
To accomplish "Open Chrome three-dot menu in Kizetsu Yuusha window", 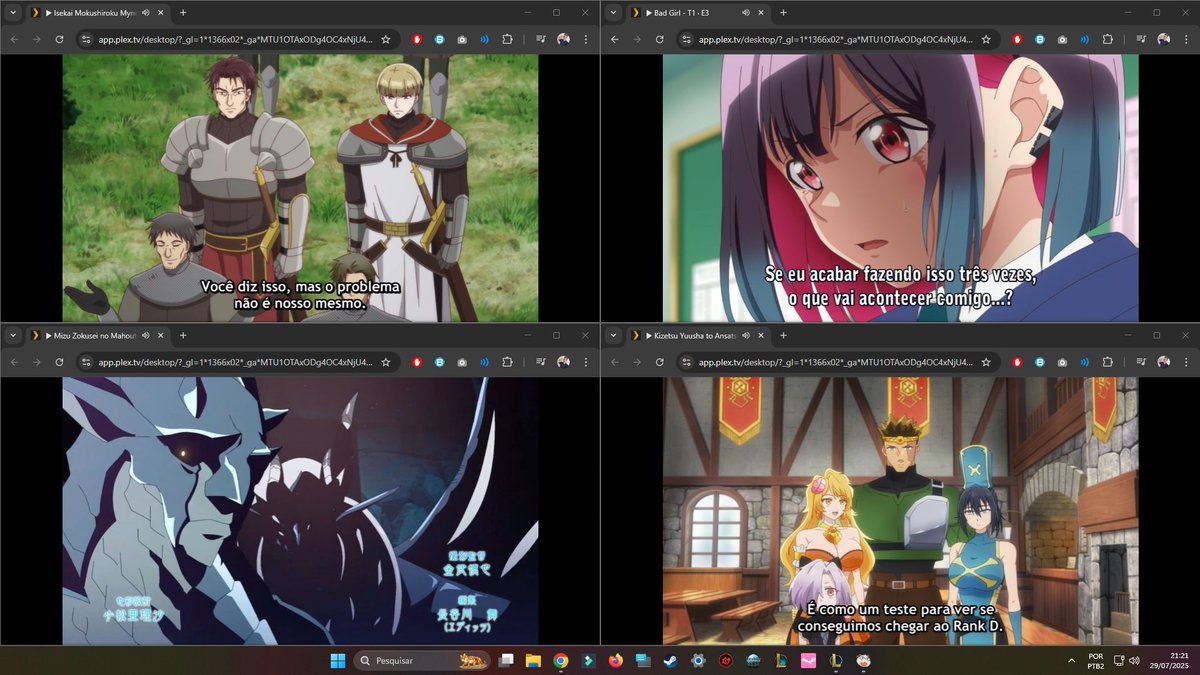I will click(1186, 362).
